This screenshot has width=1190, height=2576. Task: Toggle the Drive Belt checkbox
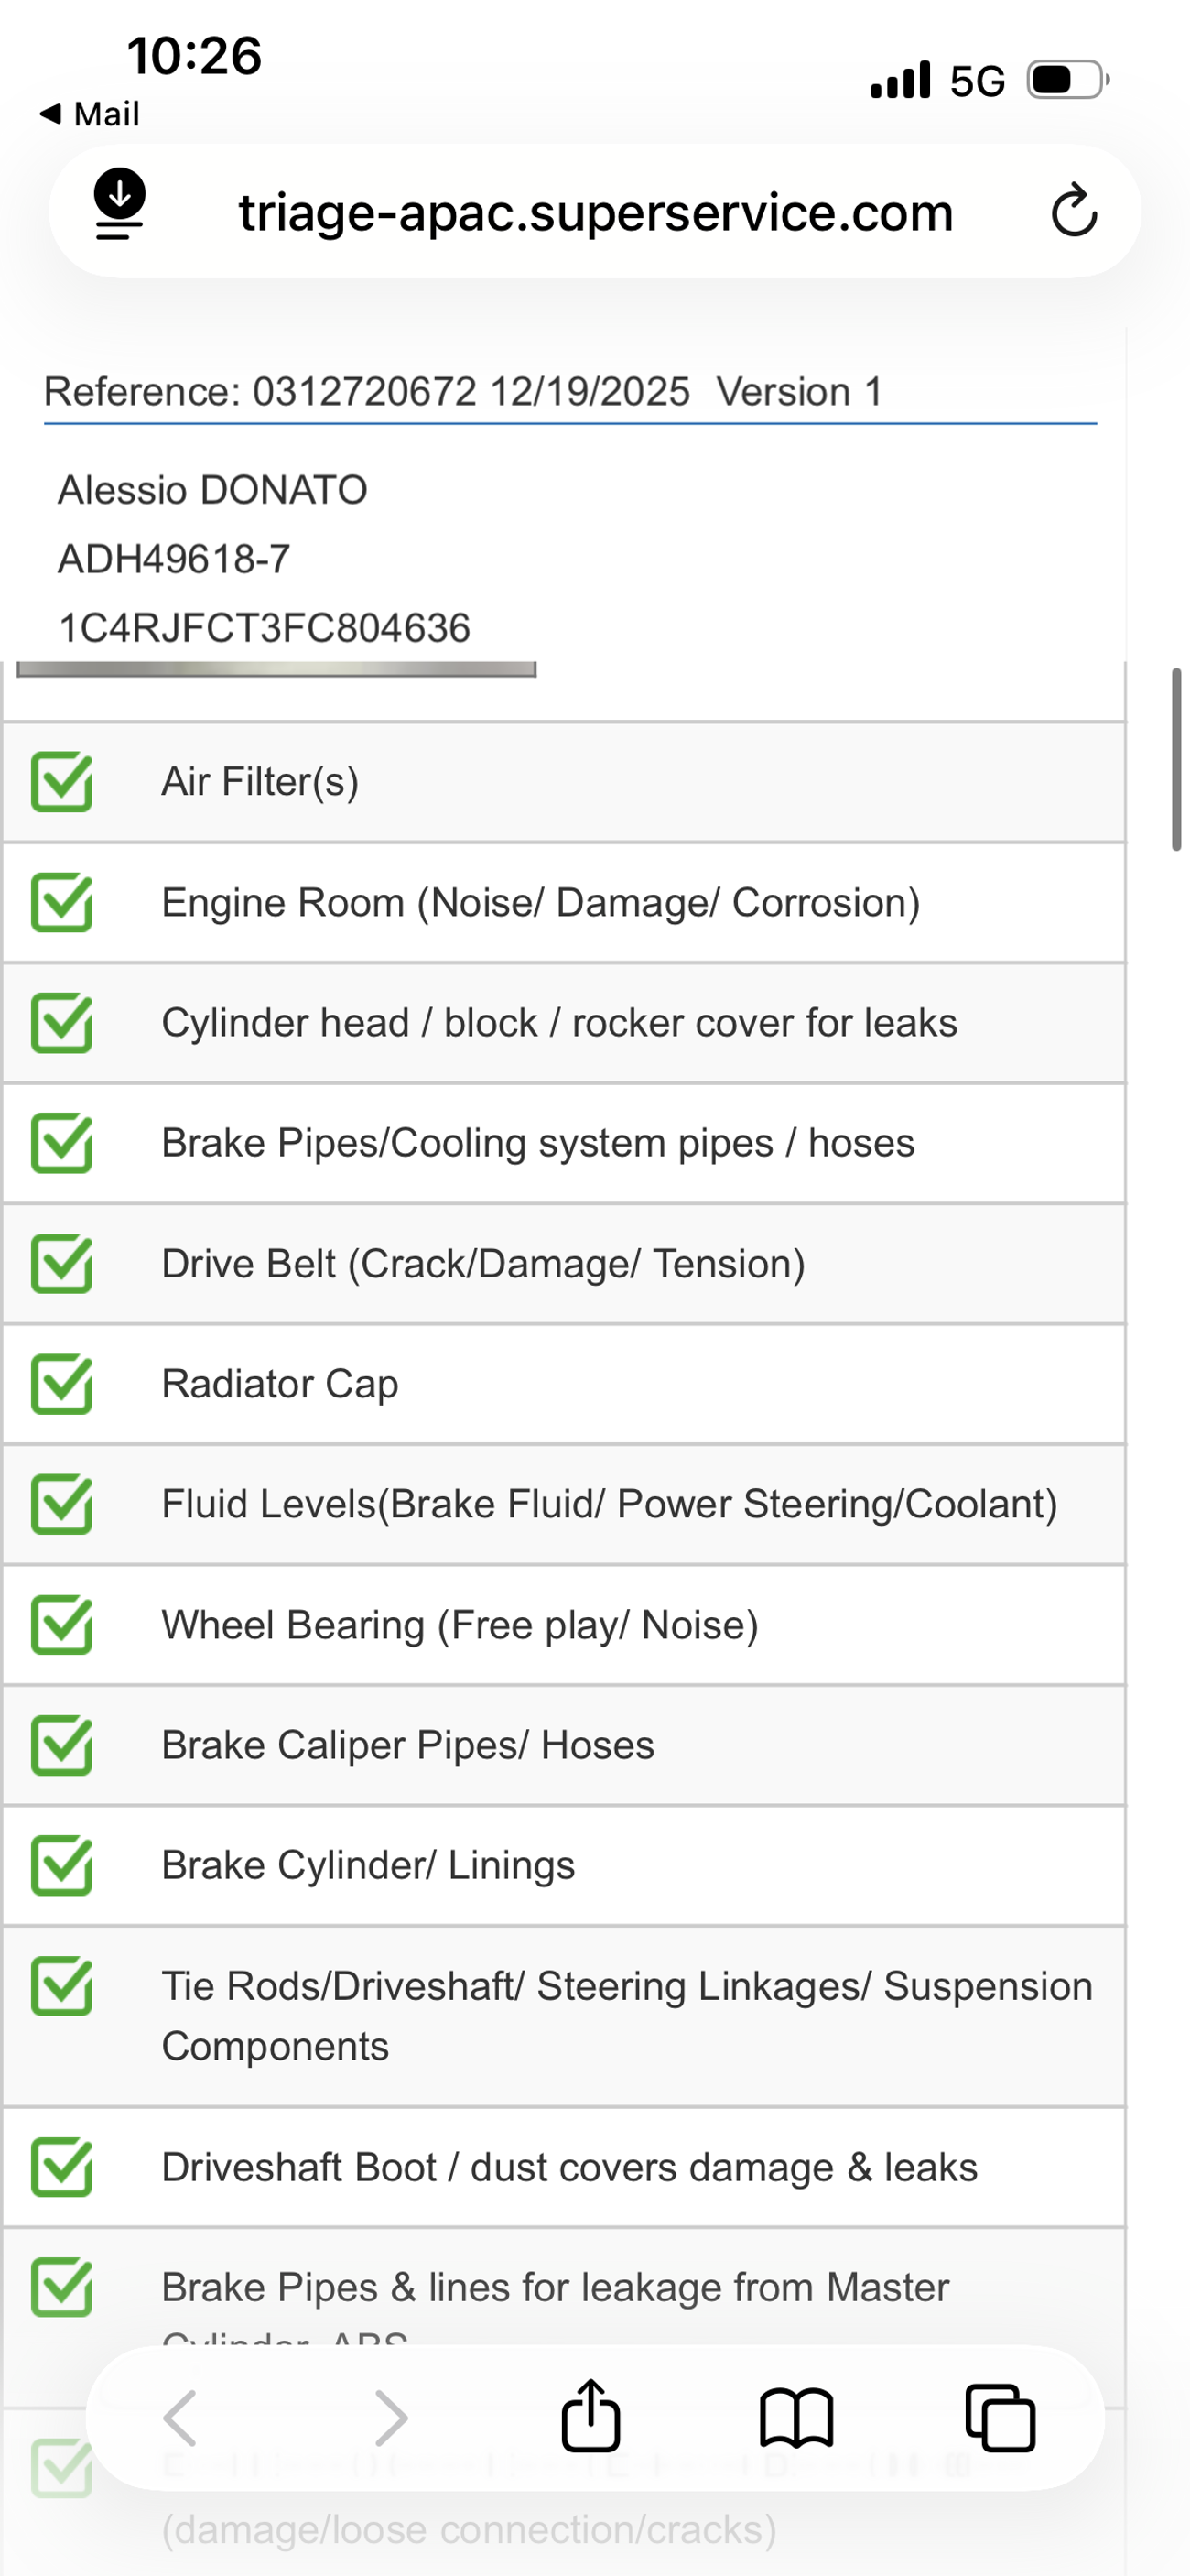pos(62,1264)
